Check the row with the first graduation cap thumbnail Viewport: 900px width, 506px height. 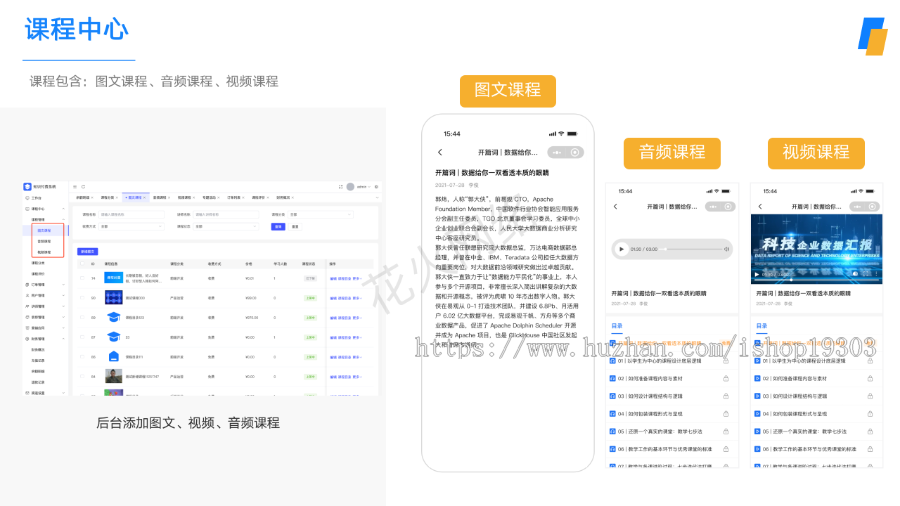(83, 317)
